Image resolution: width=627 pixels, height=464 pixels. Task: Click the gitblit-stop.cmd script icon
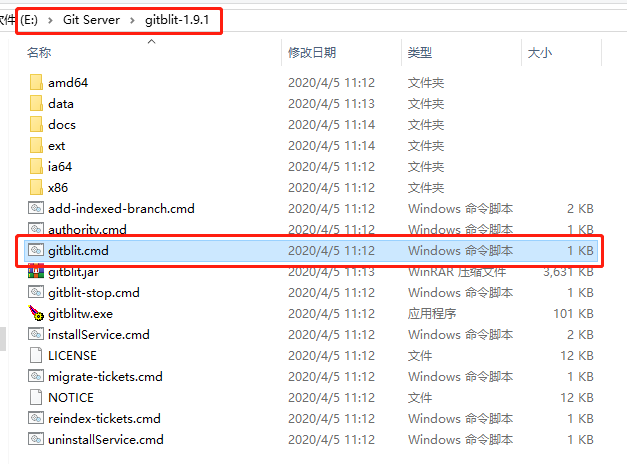[36, 292]
